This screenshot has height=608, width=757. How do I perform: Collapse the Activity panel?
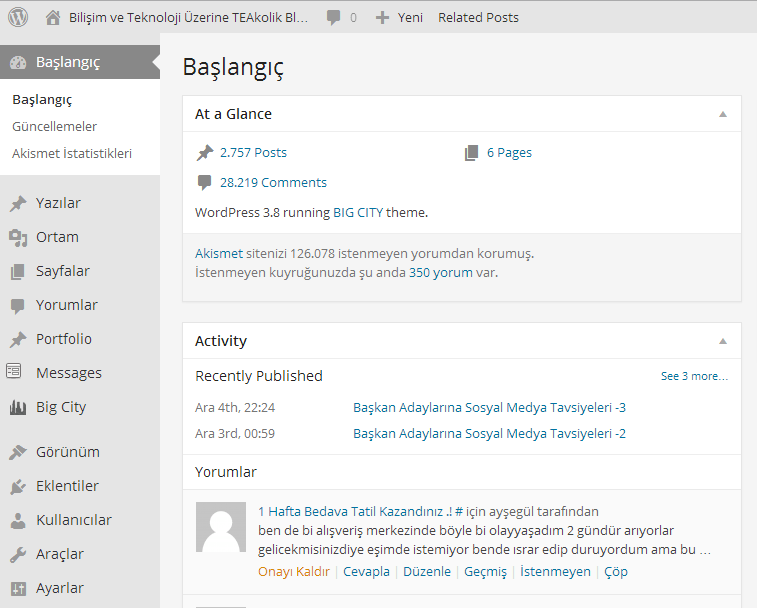[x=723, y=341]
